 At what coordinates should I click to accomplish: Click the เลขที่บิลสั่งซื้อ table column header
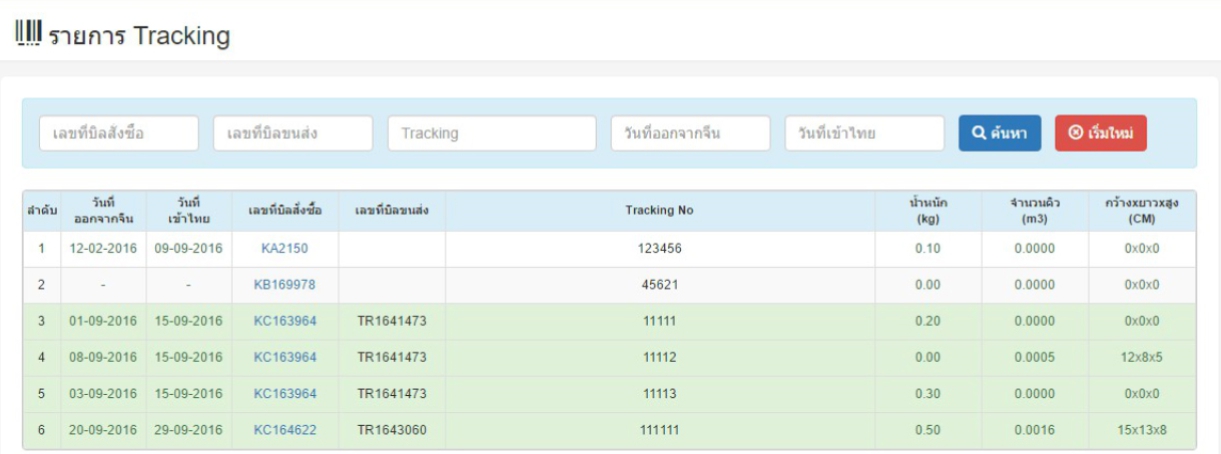tap(285, 211)
